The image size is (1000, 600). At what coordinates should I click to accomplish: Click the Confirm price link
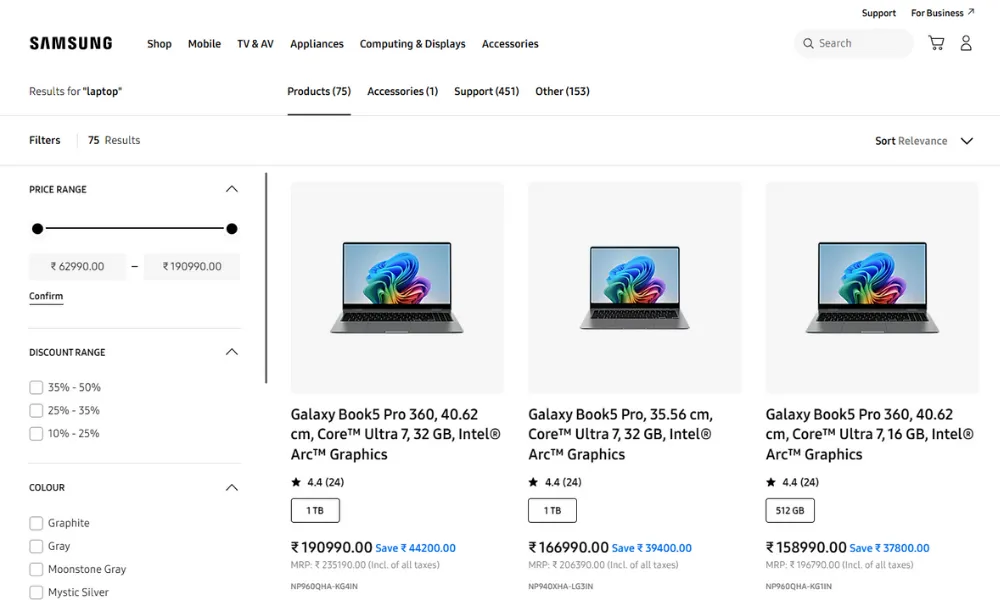46,296
